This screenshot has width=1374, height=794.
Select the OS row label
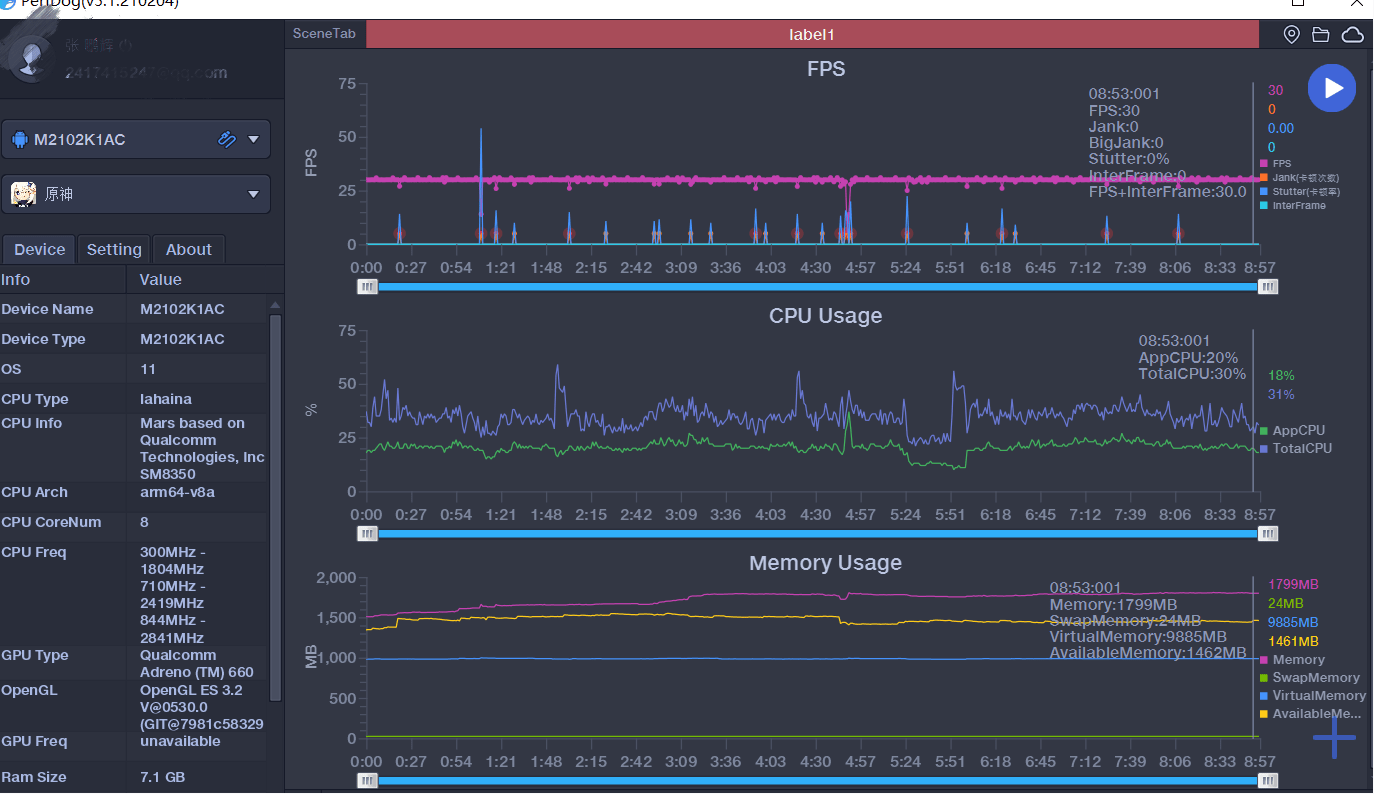coord(11,369)
